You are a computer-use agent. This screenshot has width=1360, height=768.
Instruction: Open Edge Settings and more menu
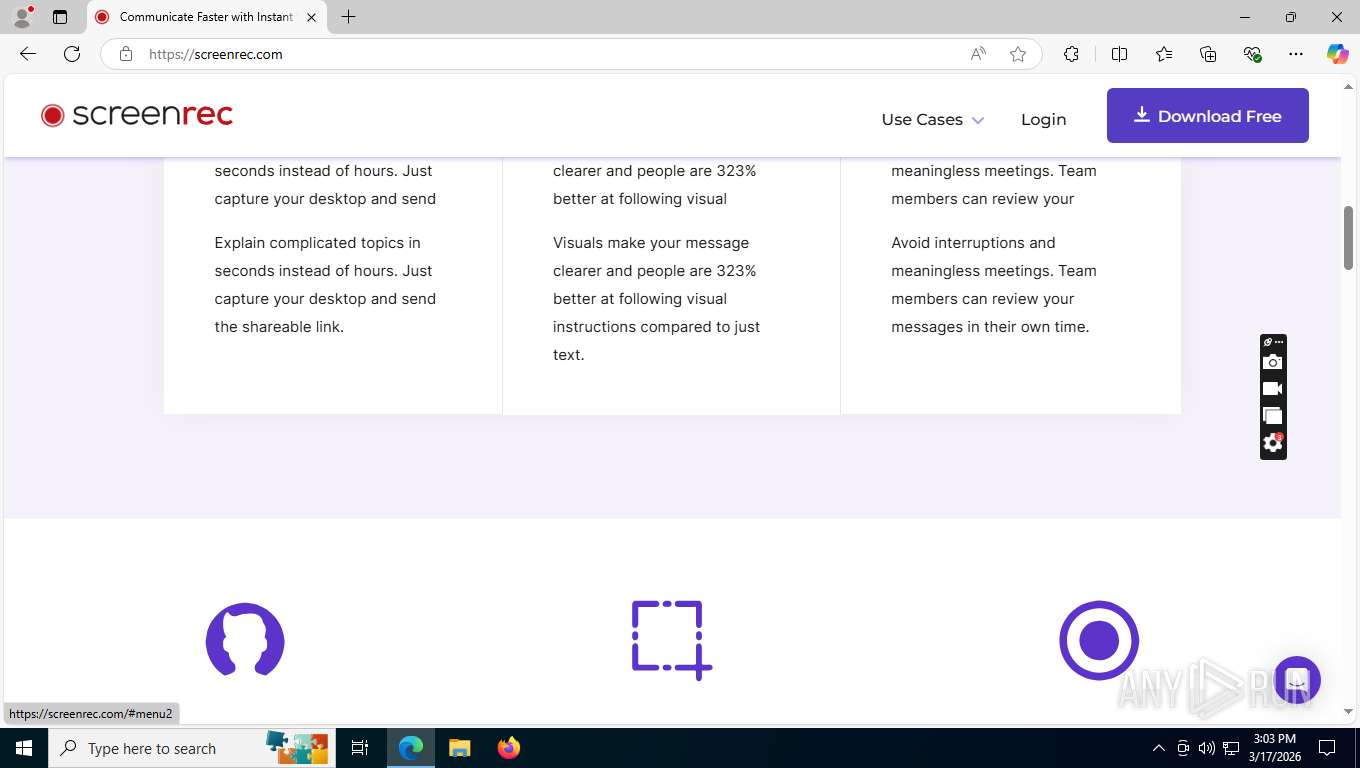(1296, 54)
